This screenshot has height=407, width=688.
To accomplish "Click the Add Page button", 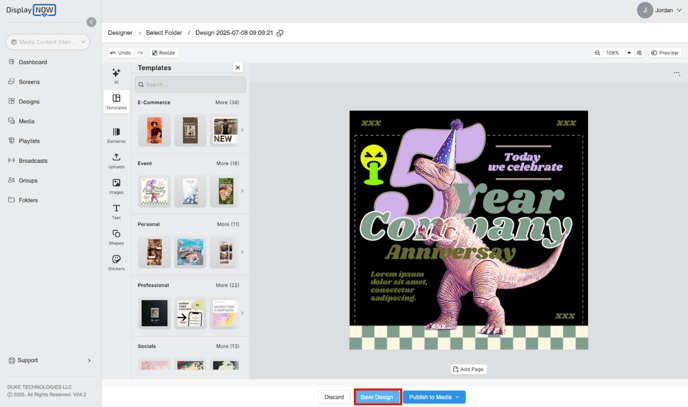I will pyautogui.click(x=468, y=369).
